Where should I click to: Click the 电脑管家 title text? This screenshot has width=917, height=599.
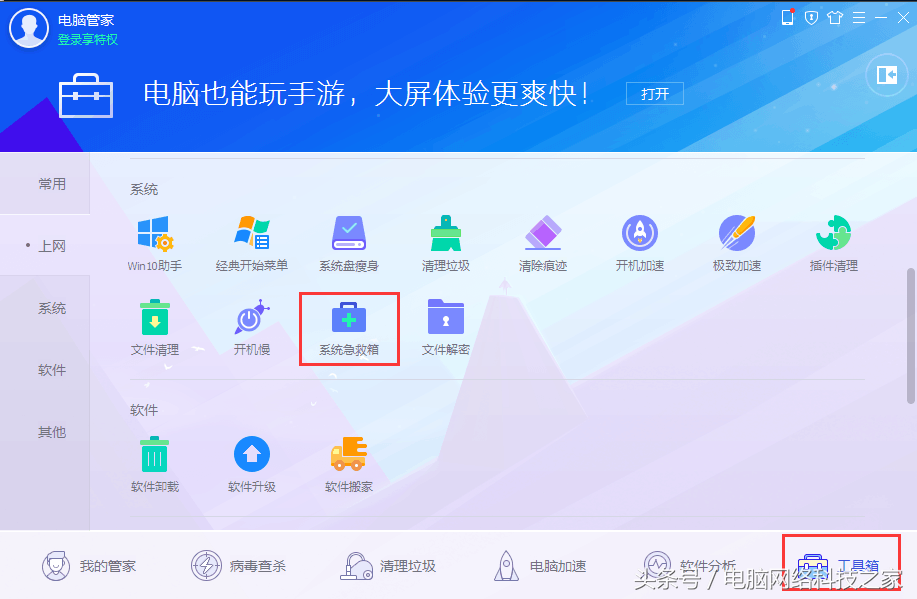click(x=86, y=20)
